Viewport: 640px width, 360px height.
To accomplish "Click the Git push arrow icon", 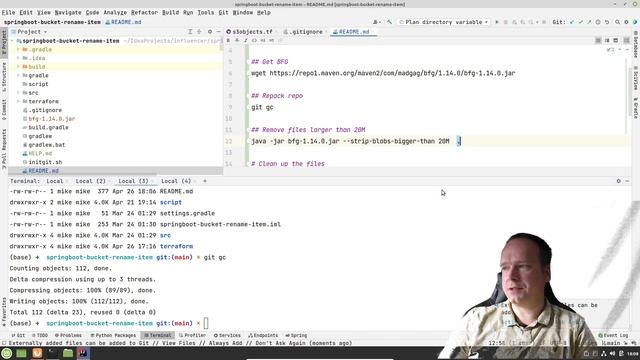I will coord(589,22).
